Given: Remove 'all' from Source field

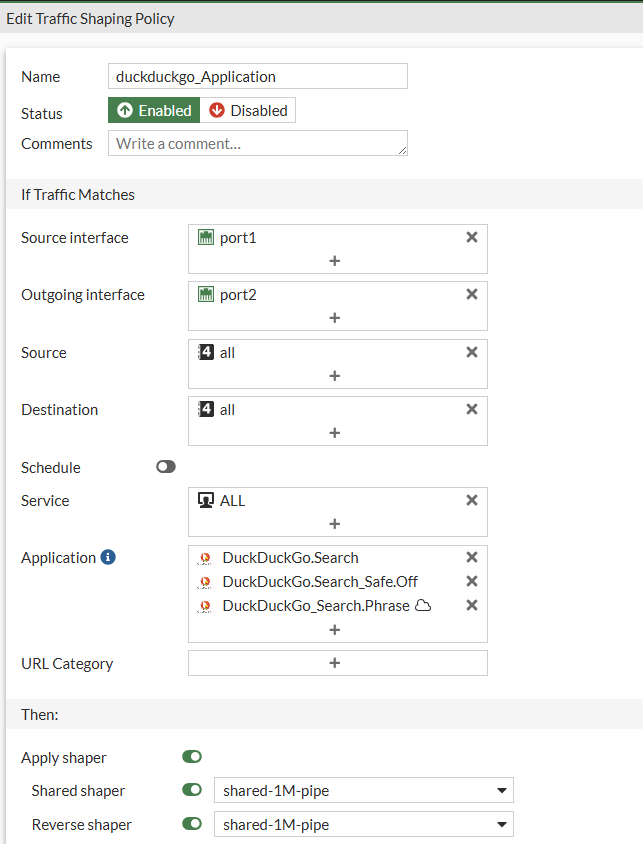Looking at the screenshot, I should pyautogui.click(x=472, y=352).
